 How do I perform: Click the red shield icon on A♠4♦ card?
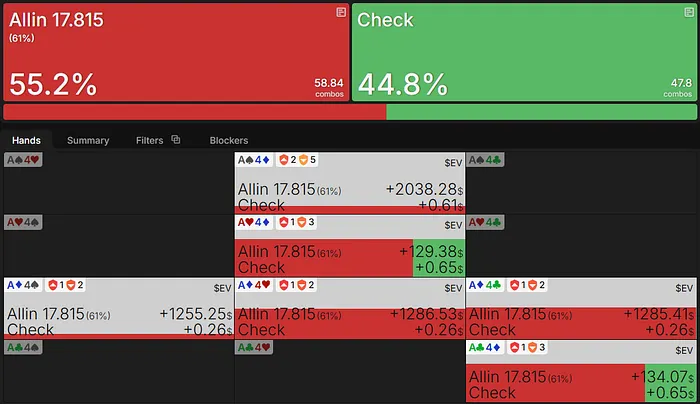pyautogui.click(x=283, y=160)
